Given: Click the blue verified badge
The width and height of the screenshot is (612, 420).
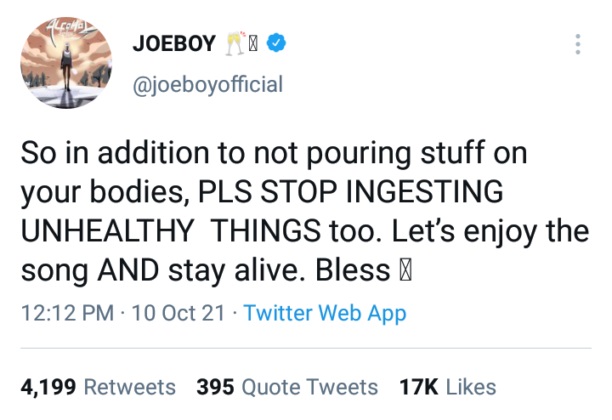Looking at the screenshot, I should click(x=283, y=44).
